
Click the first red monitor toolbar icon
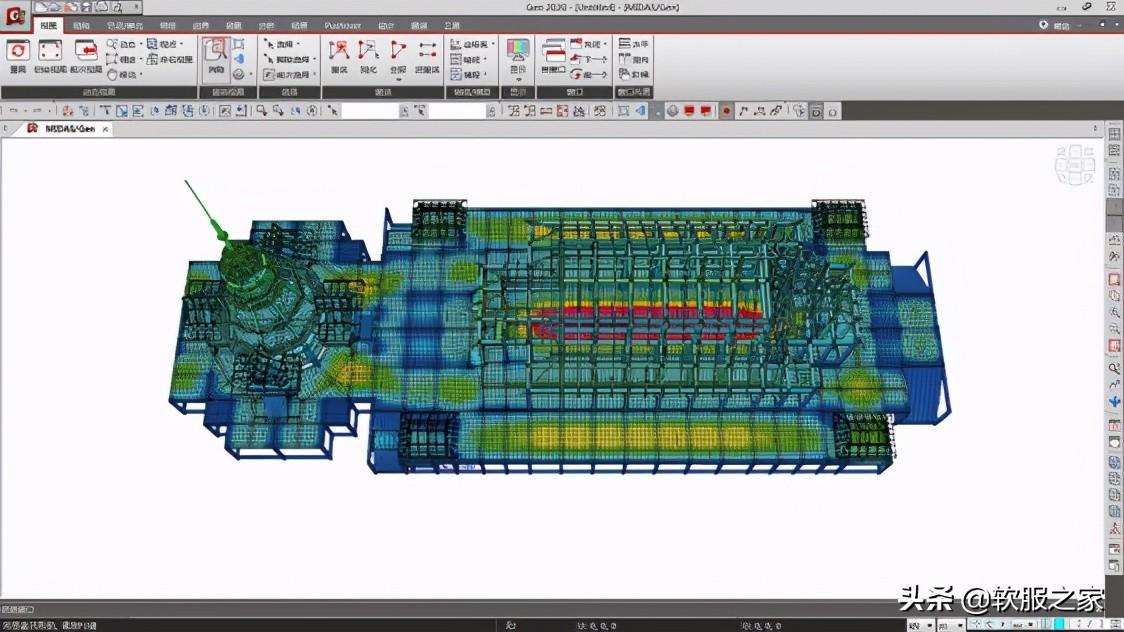tap(690, 111)
